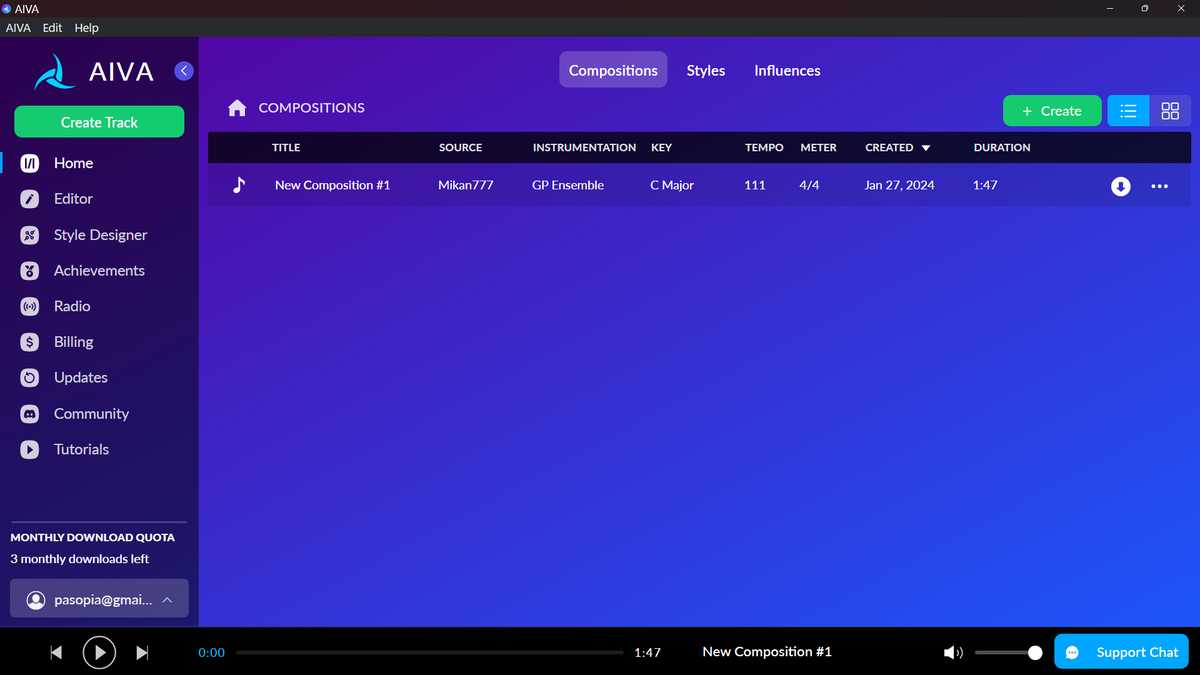1200x675 pixels.
Task: Skip to previous track
Action: (x=56, y=652)
